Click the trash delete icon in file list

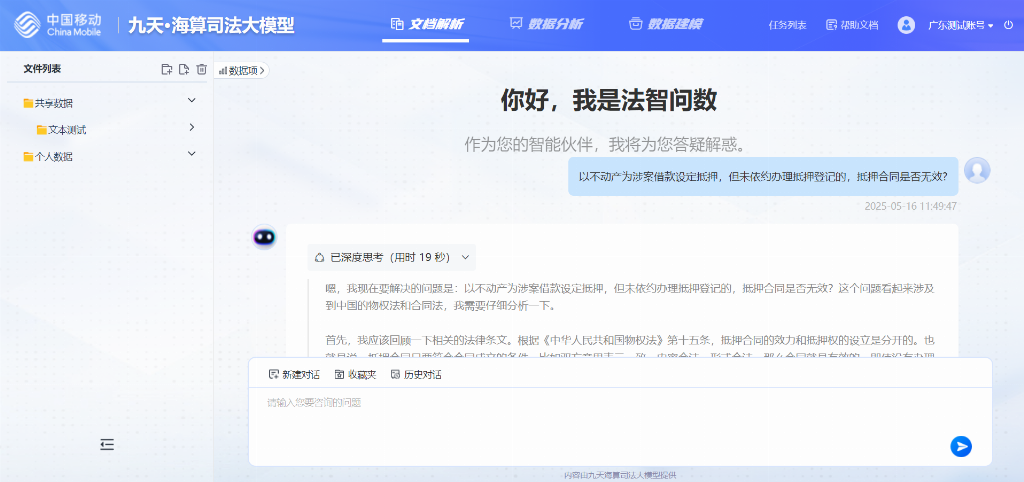coord(201,69)
